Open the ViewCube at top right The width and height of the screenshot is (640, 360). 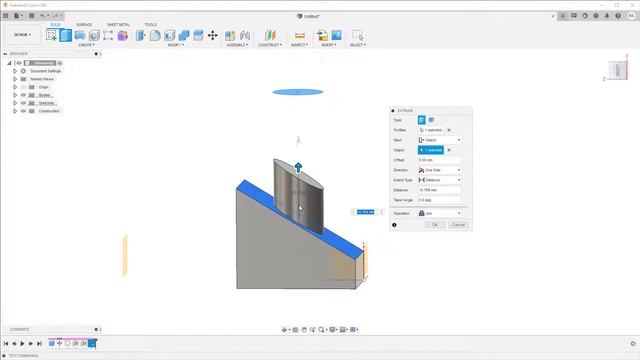pos(618,70)
